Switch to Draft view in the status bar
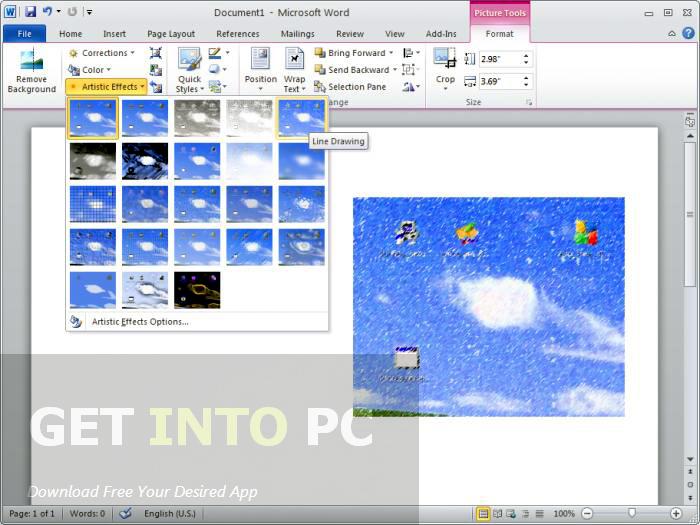Image resolution: width=700 pixels, height=525 pixels. coord(540,514)
